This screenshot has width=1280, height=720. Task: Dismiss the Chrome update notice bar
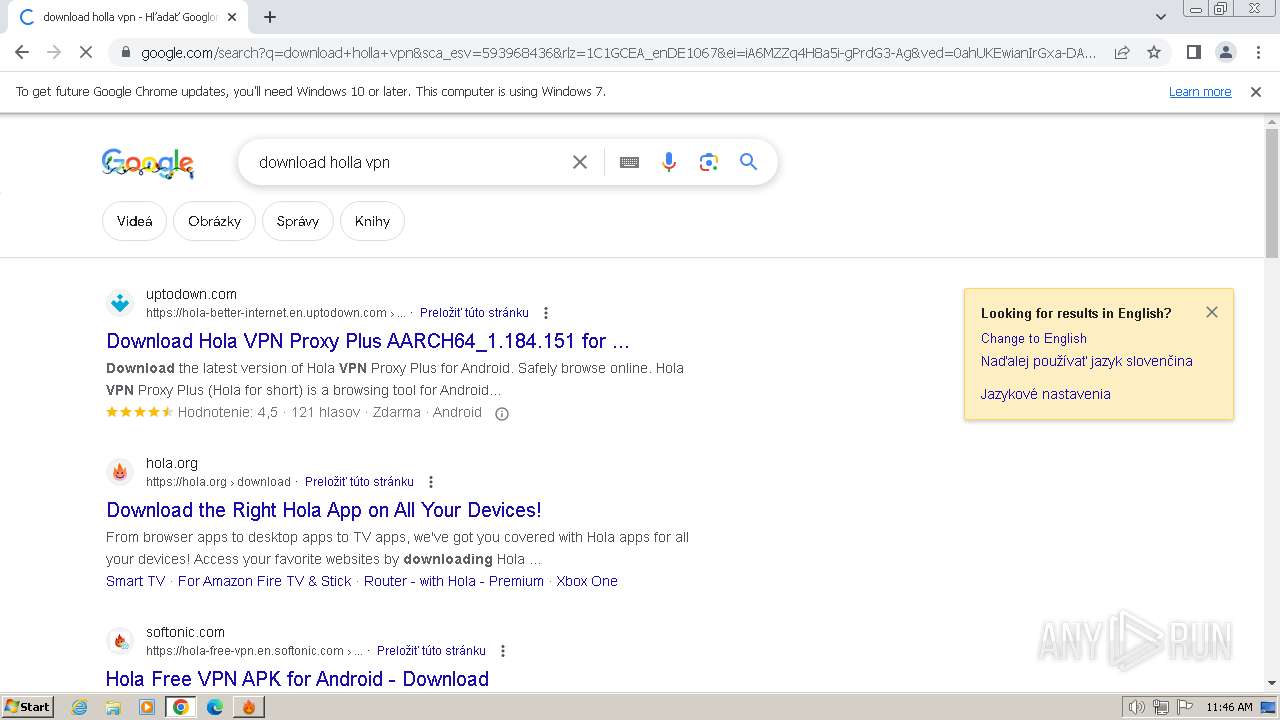click(1256, 91)
